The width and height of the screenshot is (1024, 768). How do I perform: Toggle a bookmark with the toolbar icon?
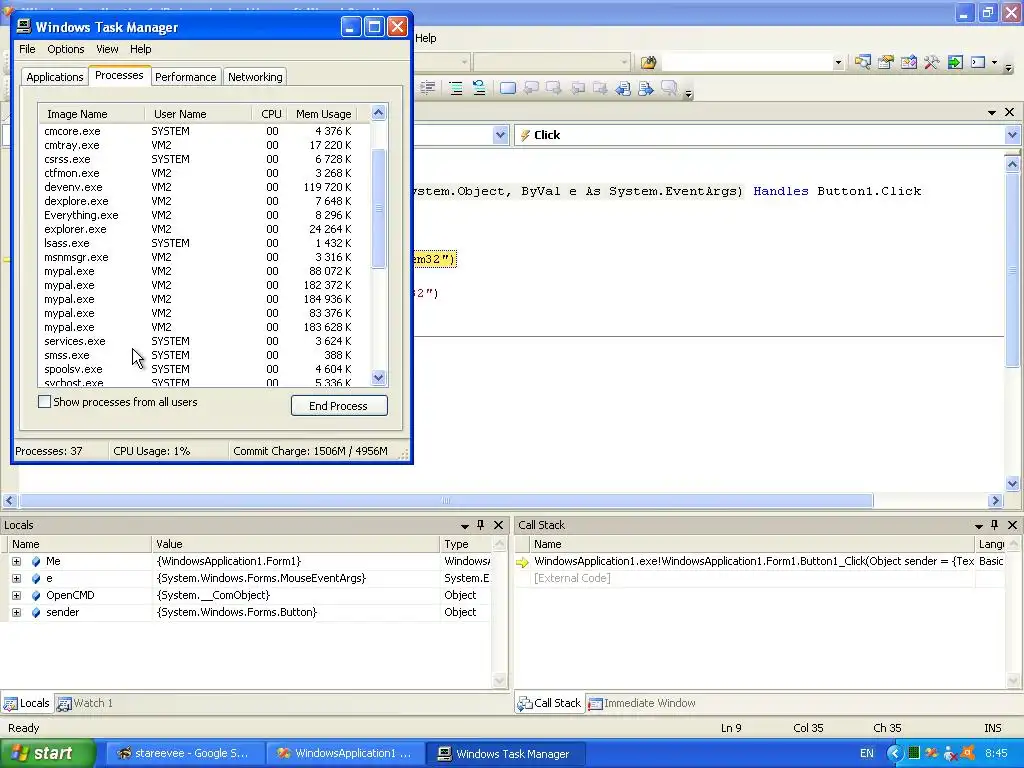click(x=508, y=88)
